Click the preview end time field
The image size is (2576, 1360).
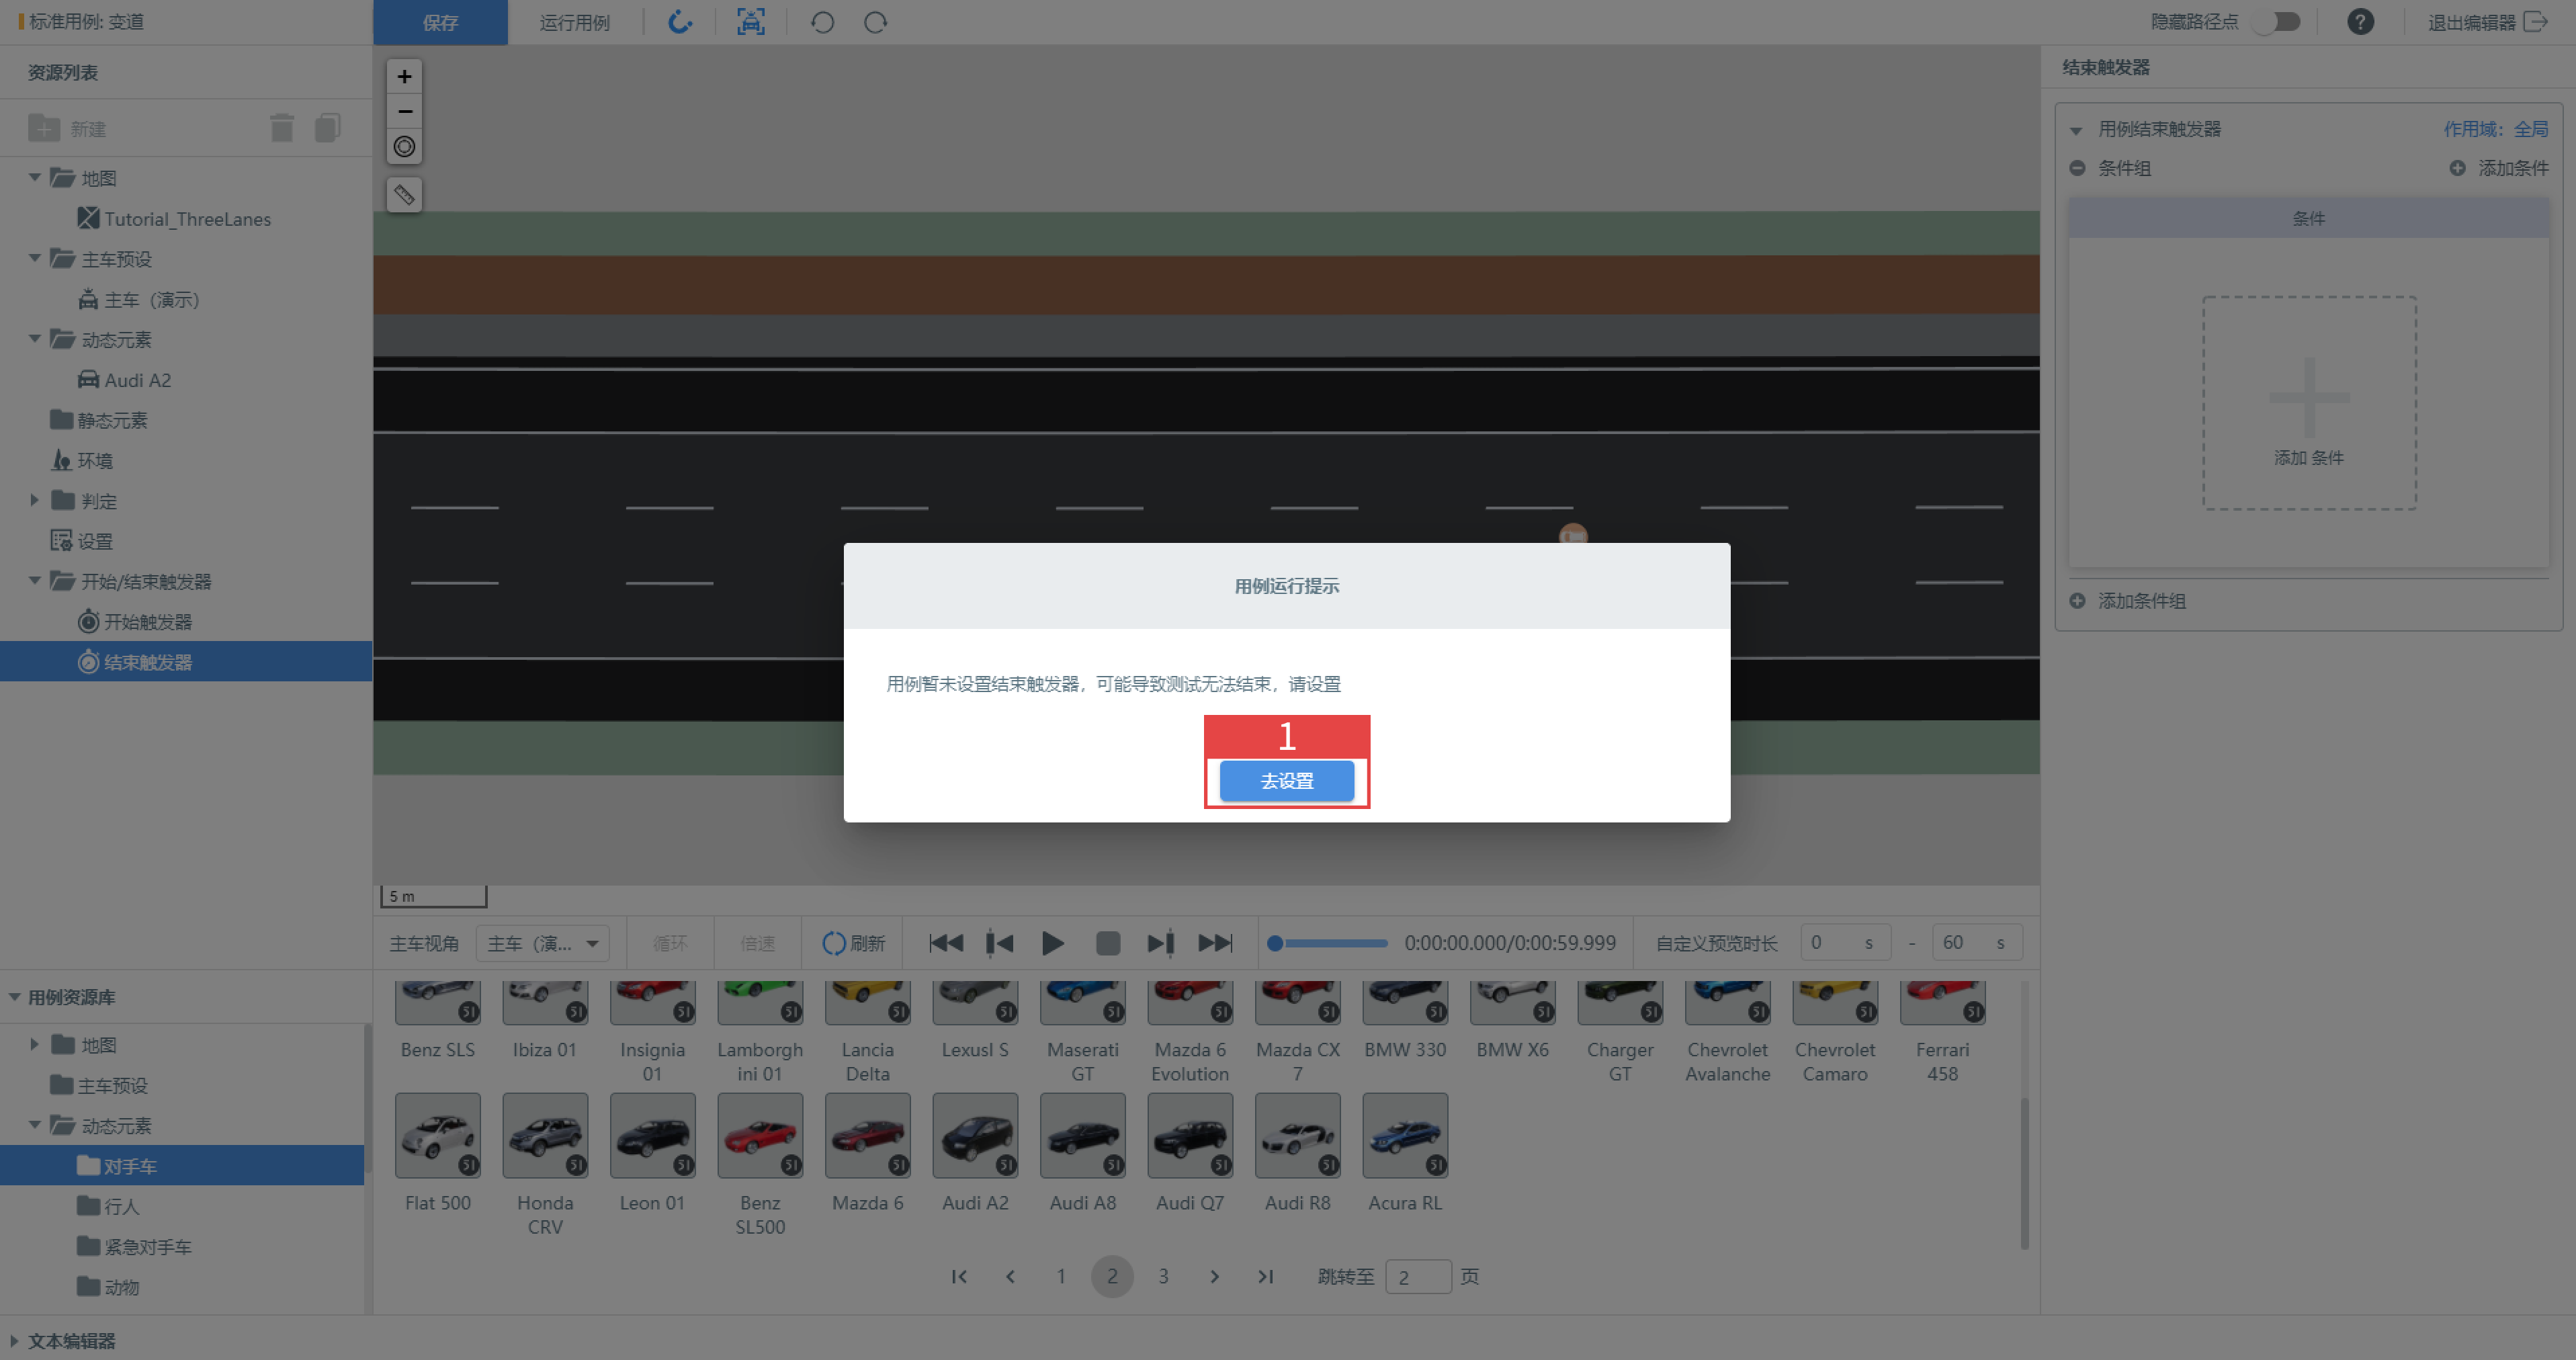pos(1977,942)
